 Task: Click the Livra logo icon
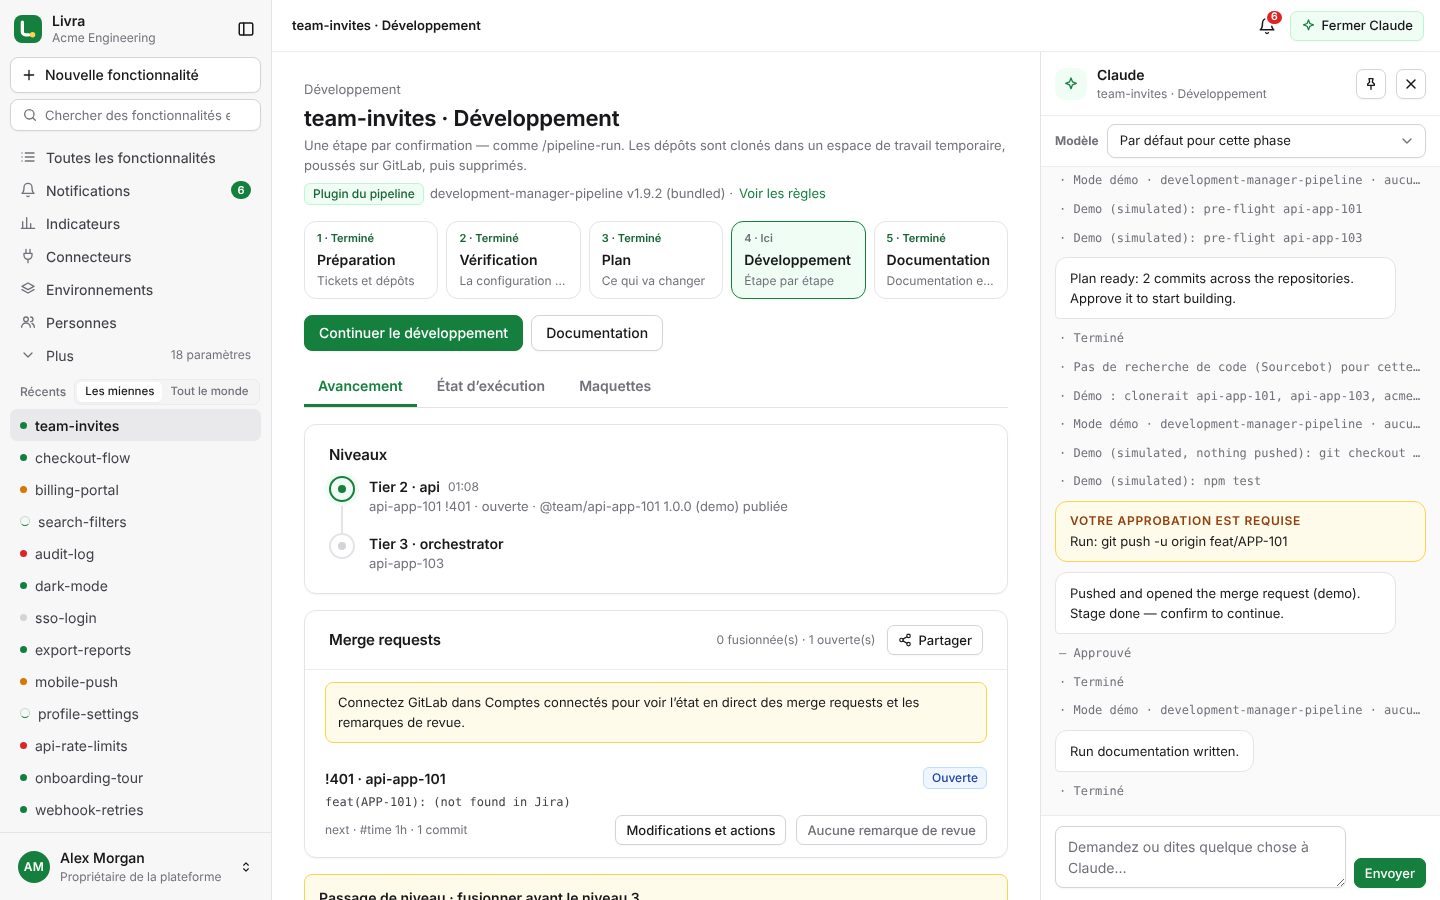[28, 29]
